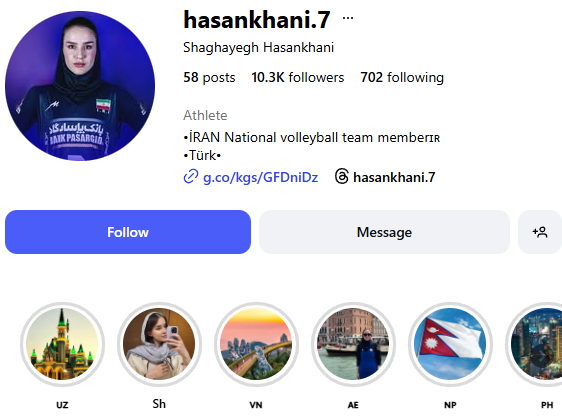Open the g.co/kgs/GFDniDz link
Screen dimensions: 562x416
tap(261, 177)
